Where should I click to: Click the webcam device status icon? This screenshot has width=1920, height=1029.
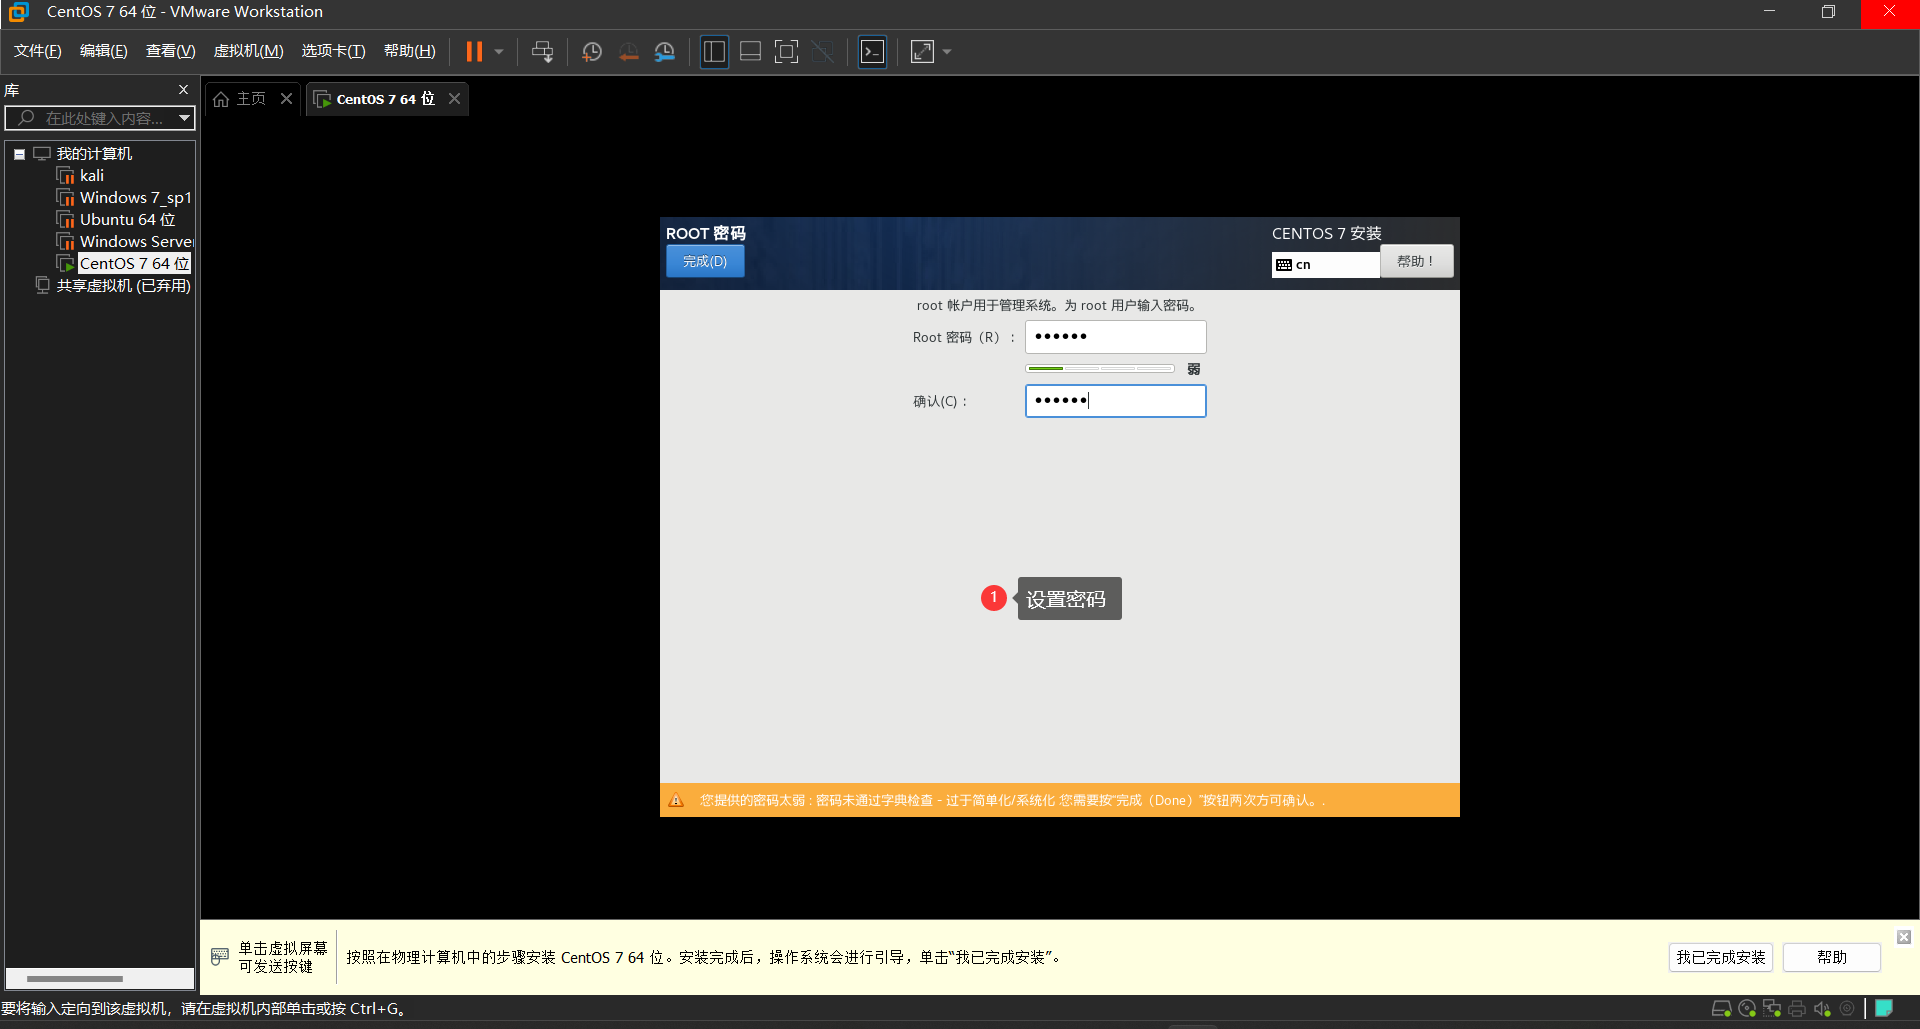[x=1847, y=1009]
